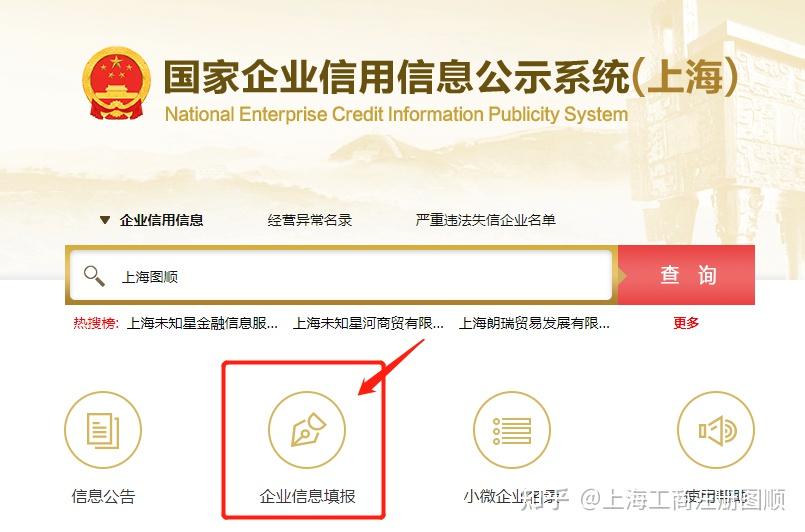The image size is (805, 532).
Task: Click the red 查询 search button
Action: pyautogui.click(x=686, y=275)
